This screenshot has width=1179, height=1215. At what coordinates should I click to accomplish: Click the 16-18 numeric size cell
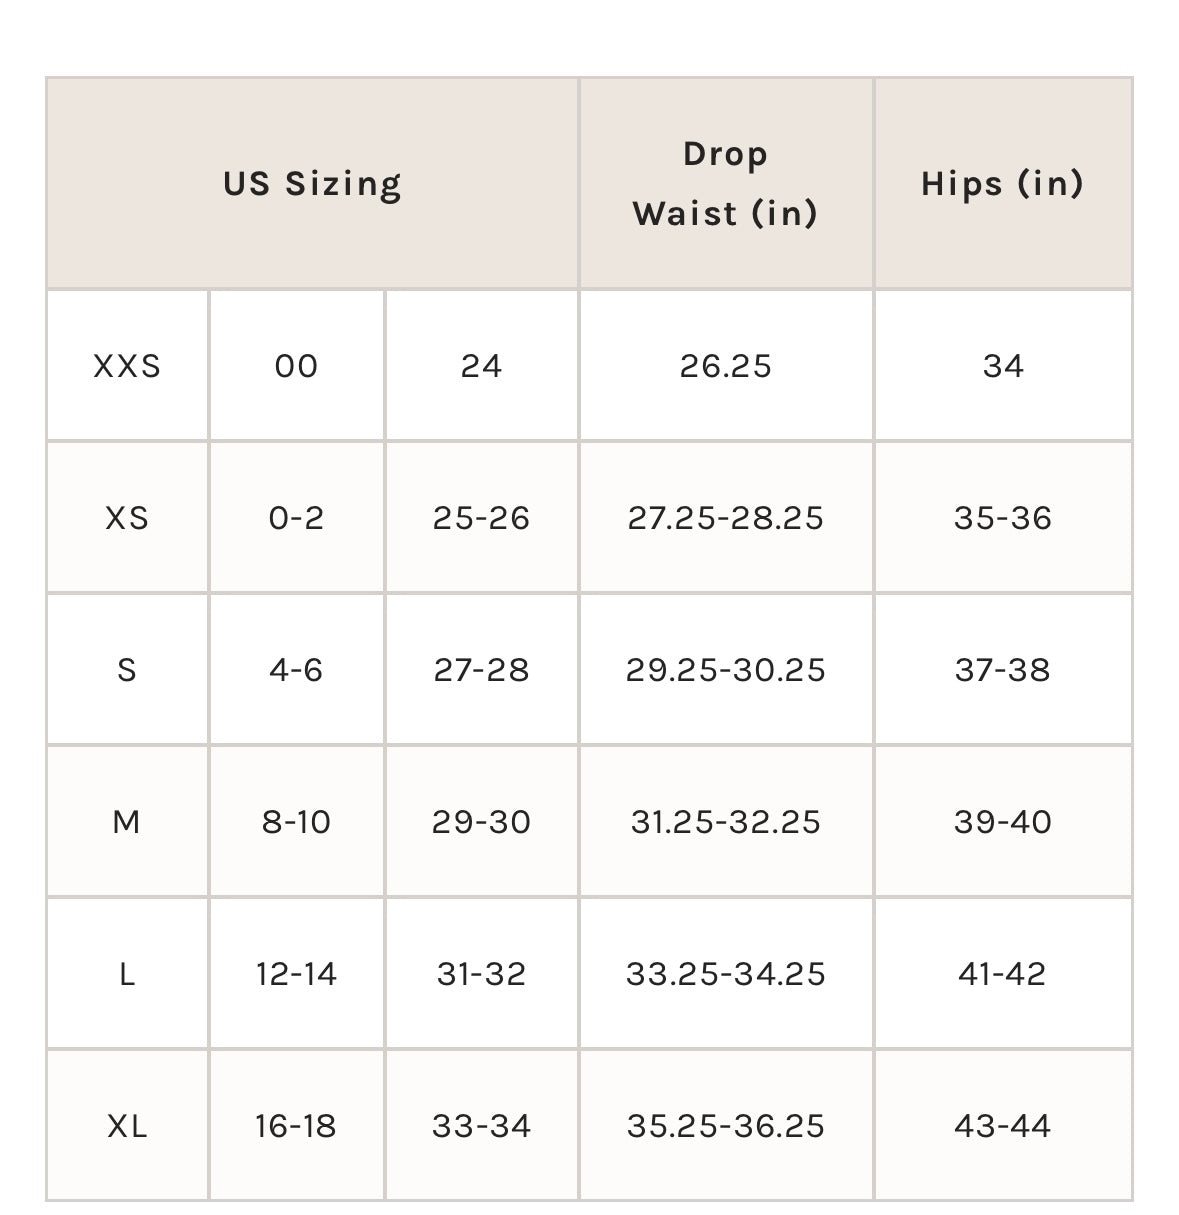(296, 1126)
